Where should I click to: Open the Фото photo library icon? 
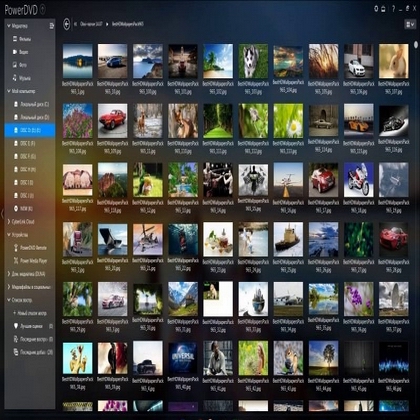15,65
